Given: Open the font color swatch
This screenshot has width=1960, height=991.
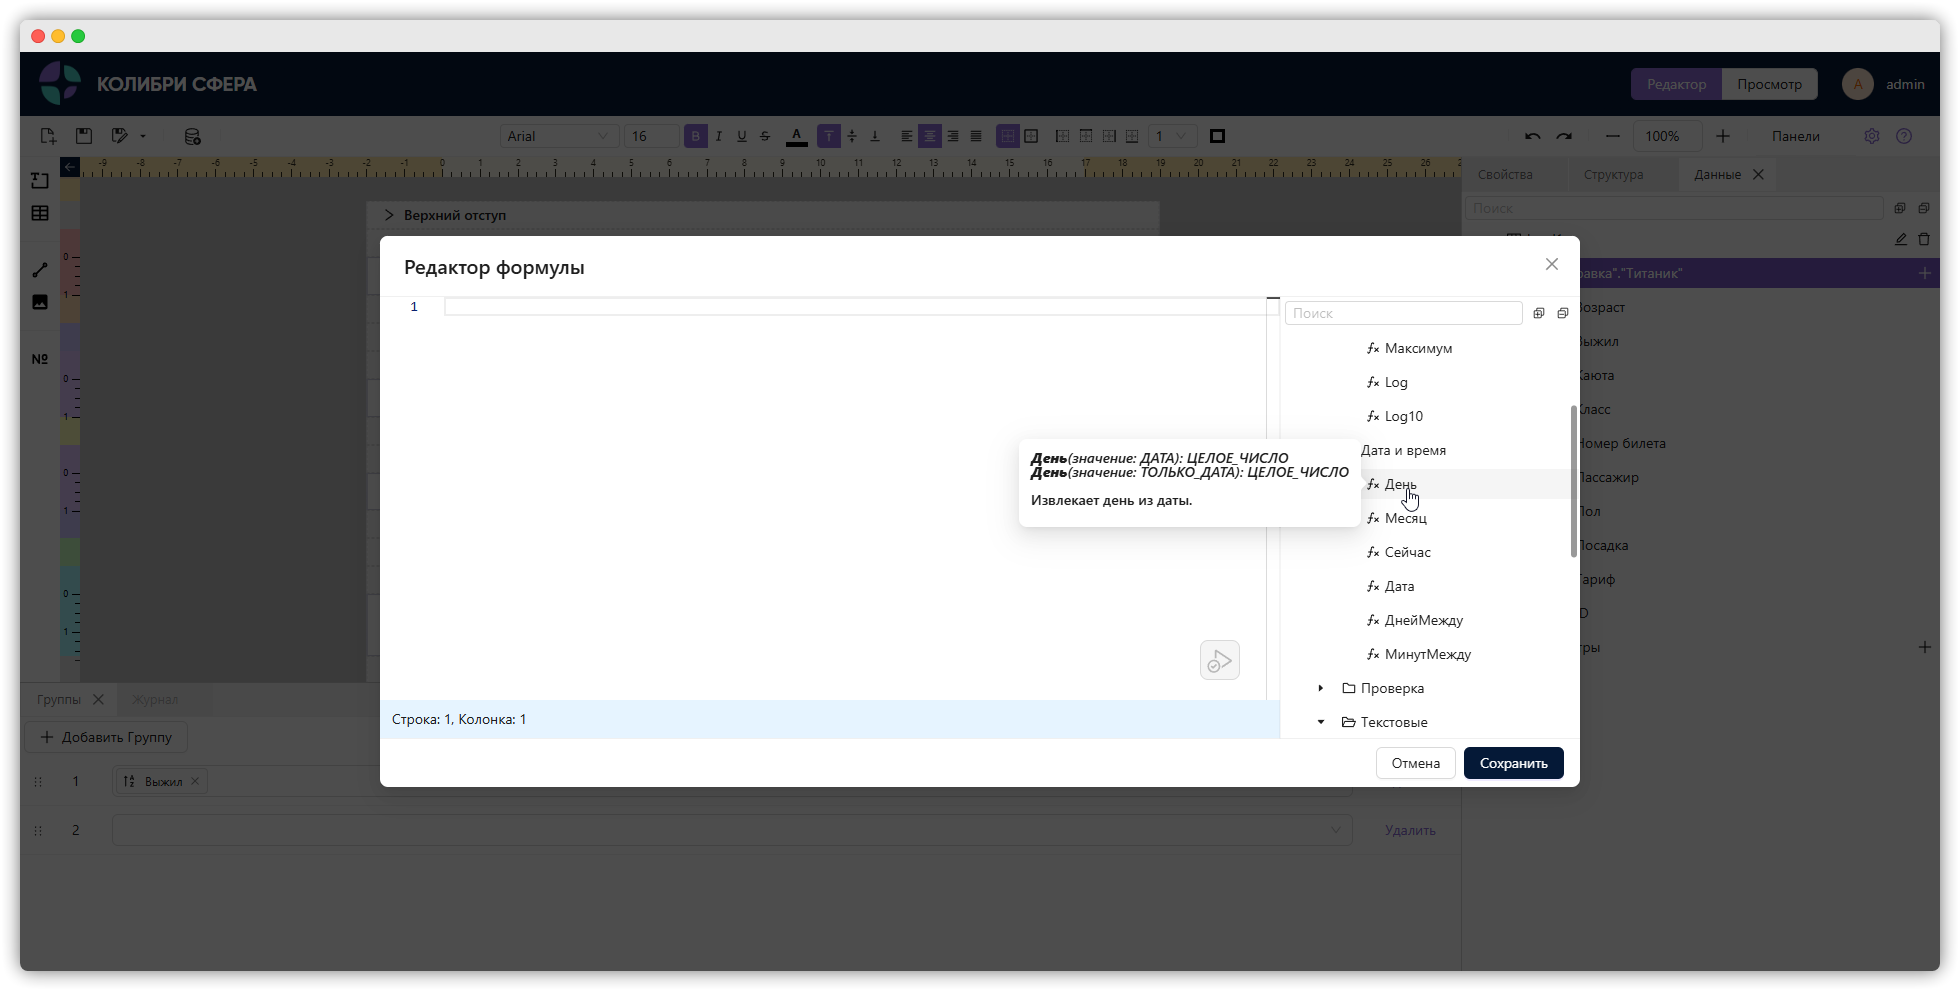Looking at the screenshot, I should tap(797, 136).
